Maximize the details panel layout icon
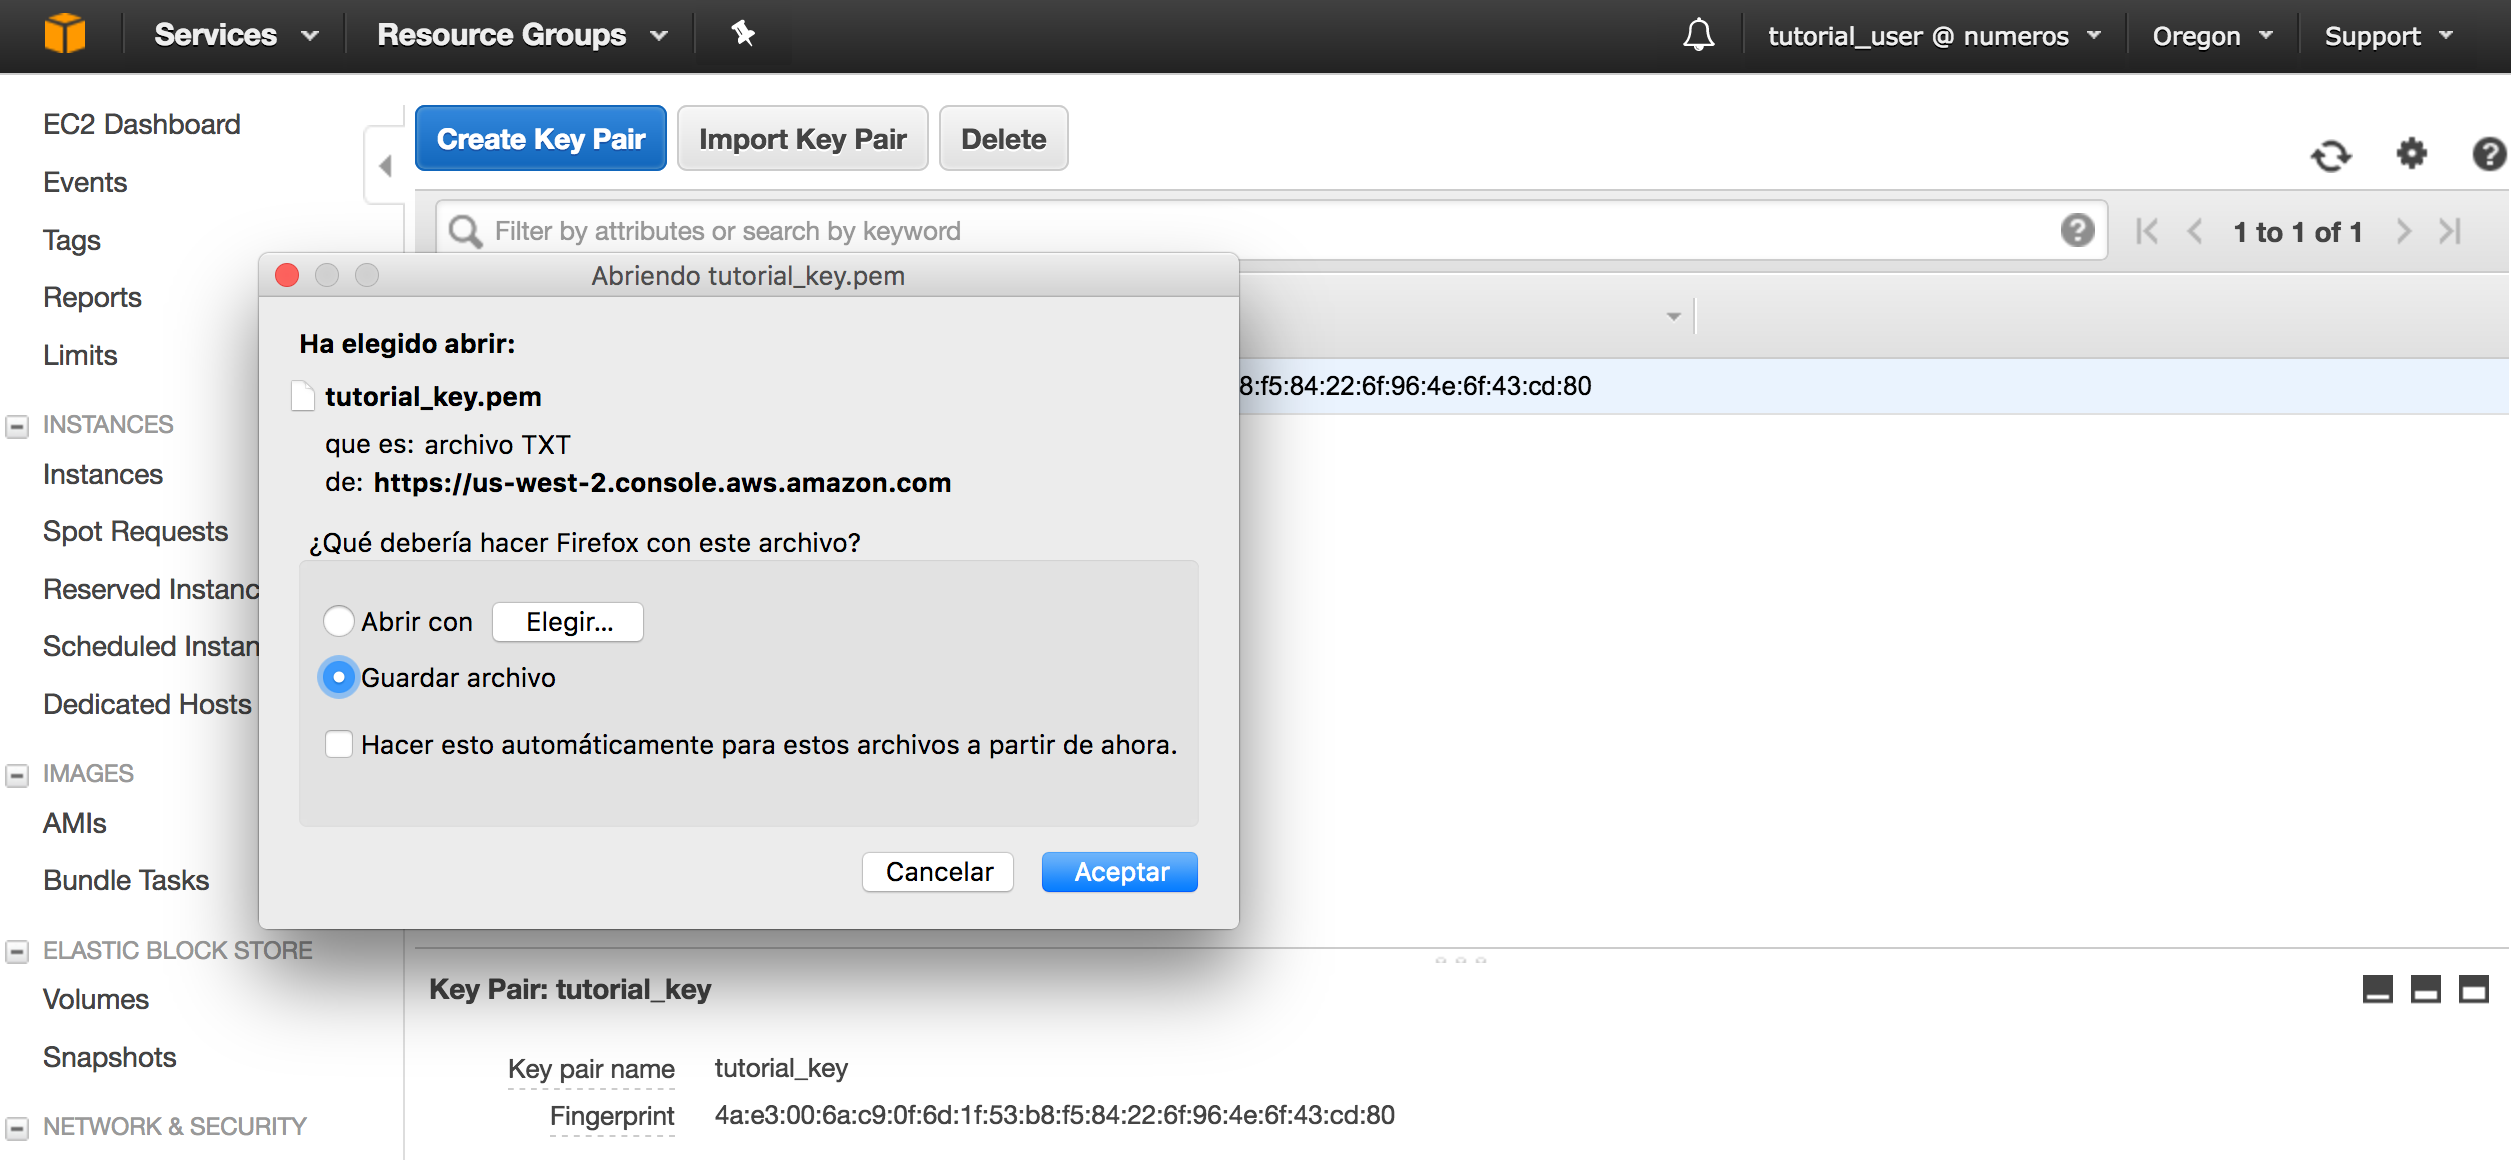This screenshot has height=1160, width=2511. click(x=2473, y=989)
